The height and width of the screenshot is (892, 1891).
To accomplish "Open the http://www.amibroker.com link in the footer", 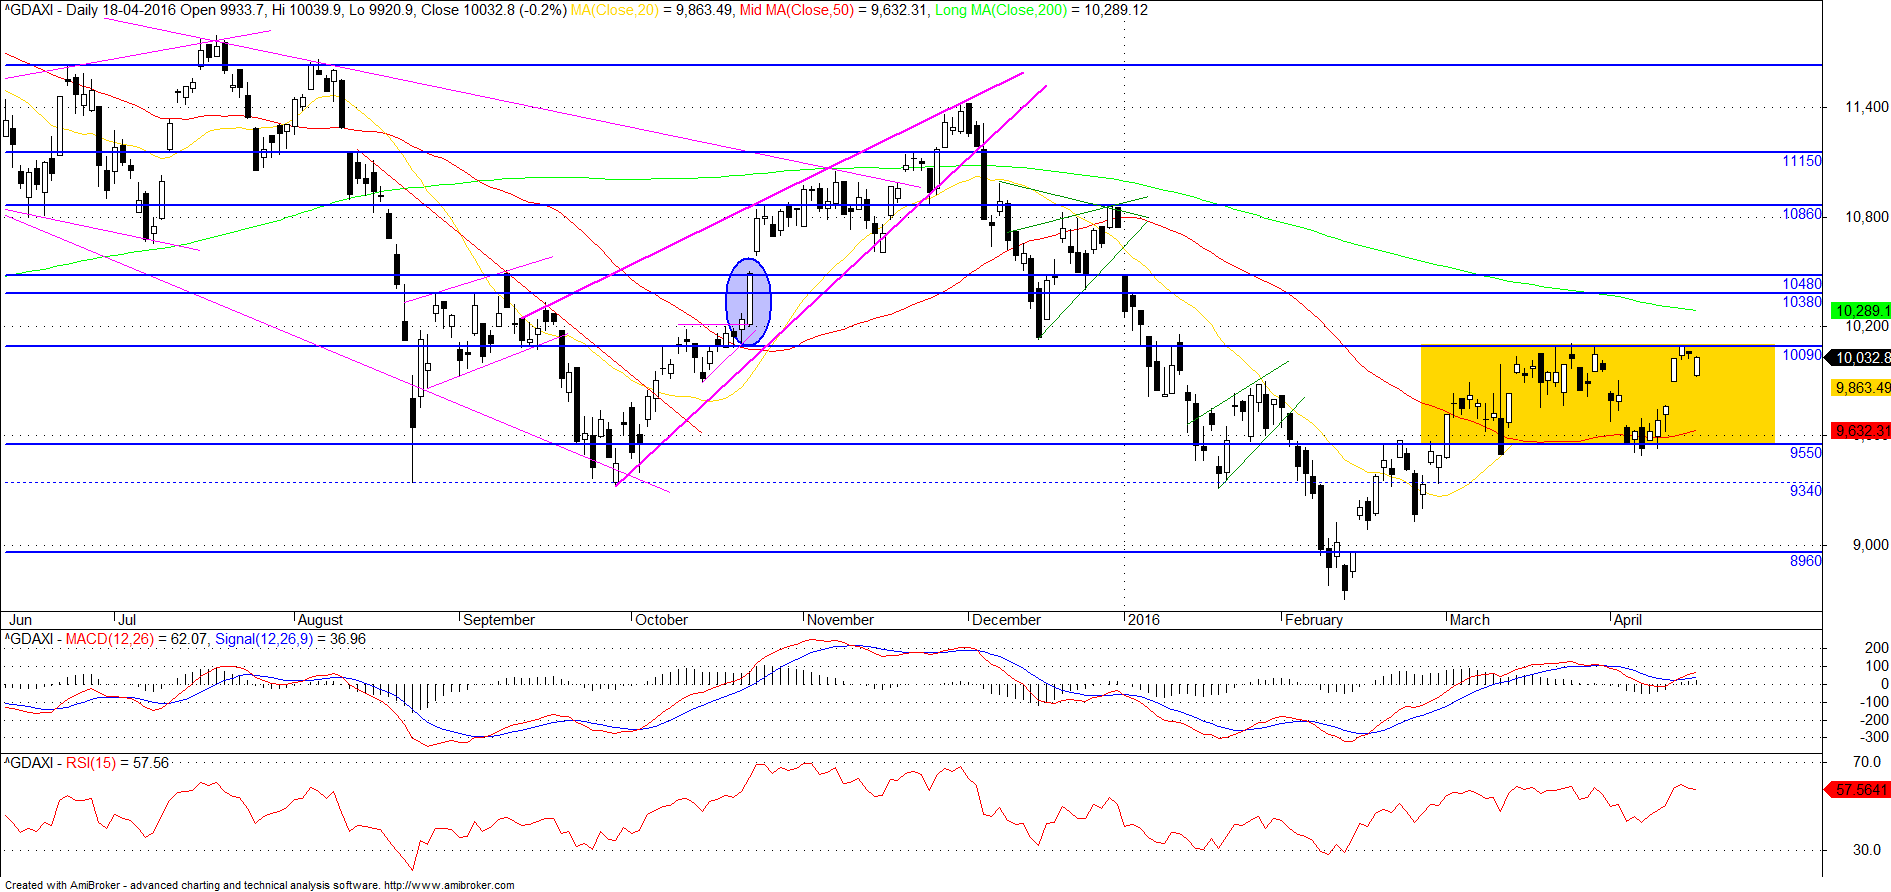I will 449,885.
